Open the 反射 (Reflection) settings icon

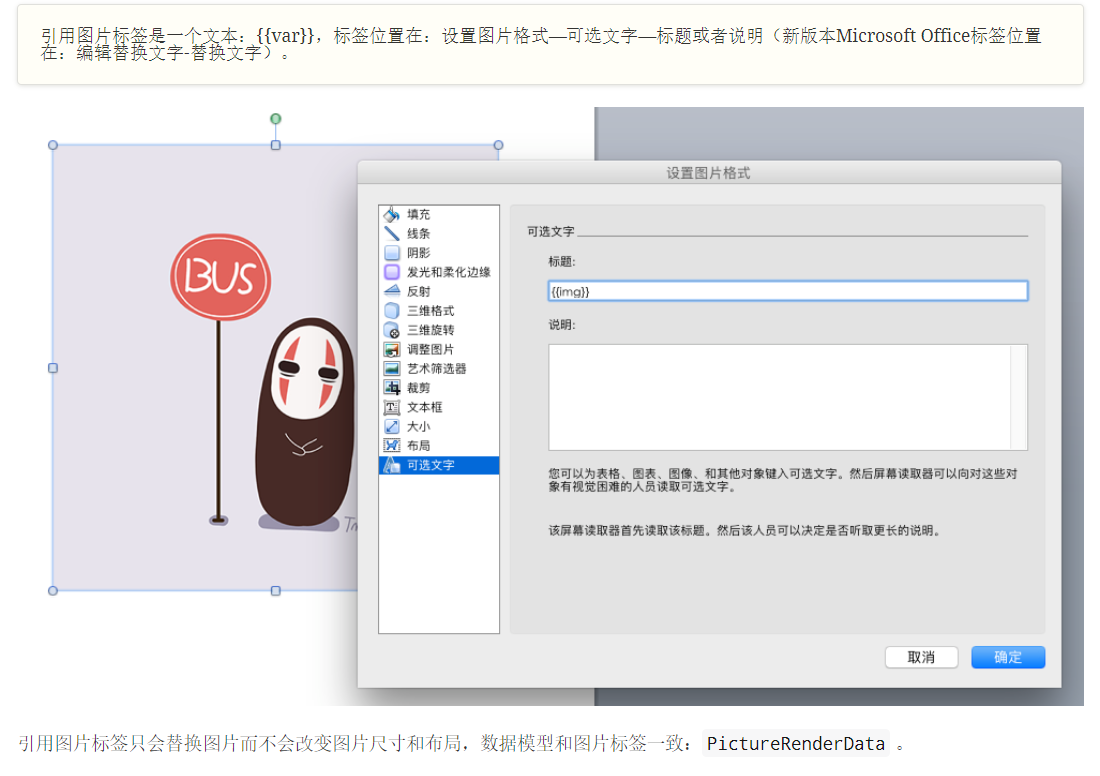(x=392, y=291)
